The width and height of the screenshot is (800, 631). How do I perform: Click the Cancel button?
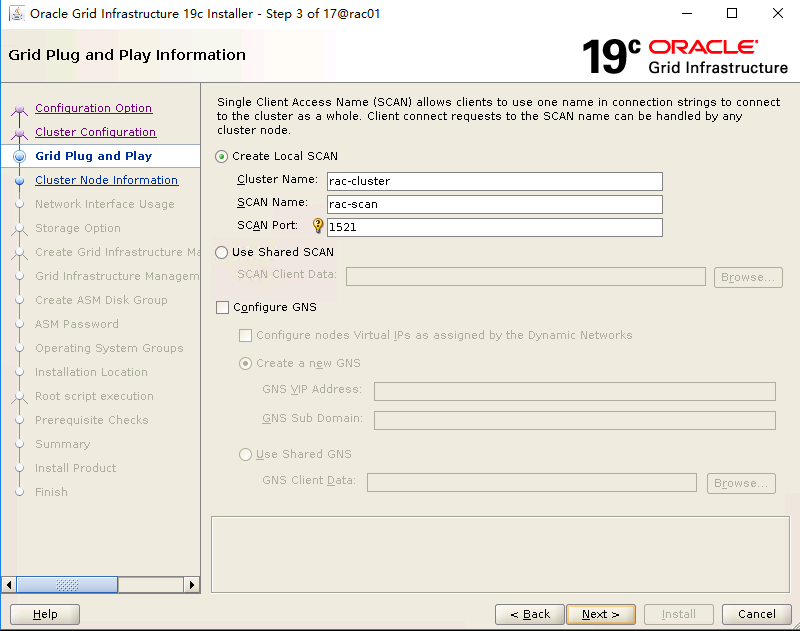(757, 614)
